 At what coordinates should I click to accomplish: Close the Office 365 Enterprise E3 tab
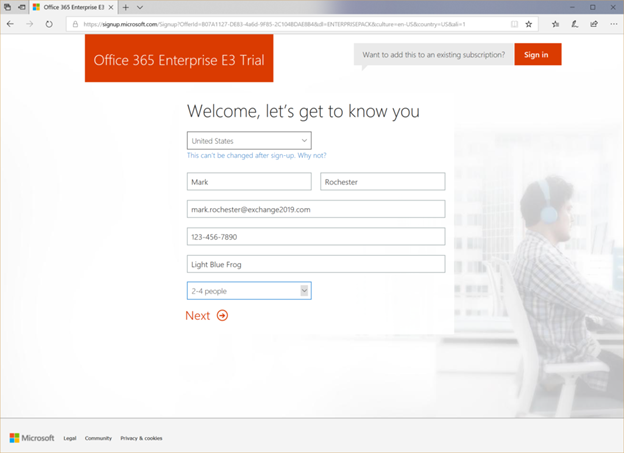click(111, 7)
